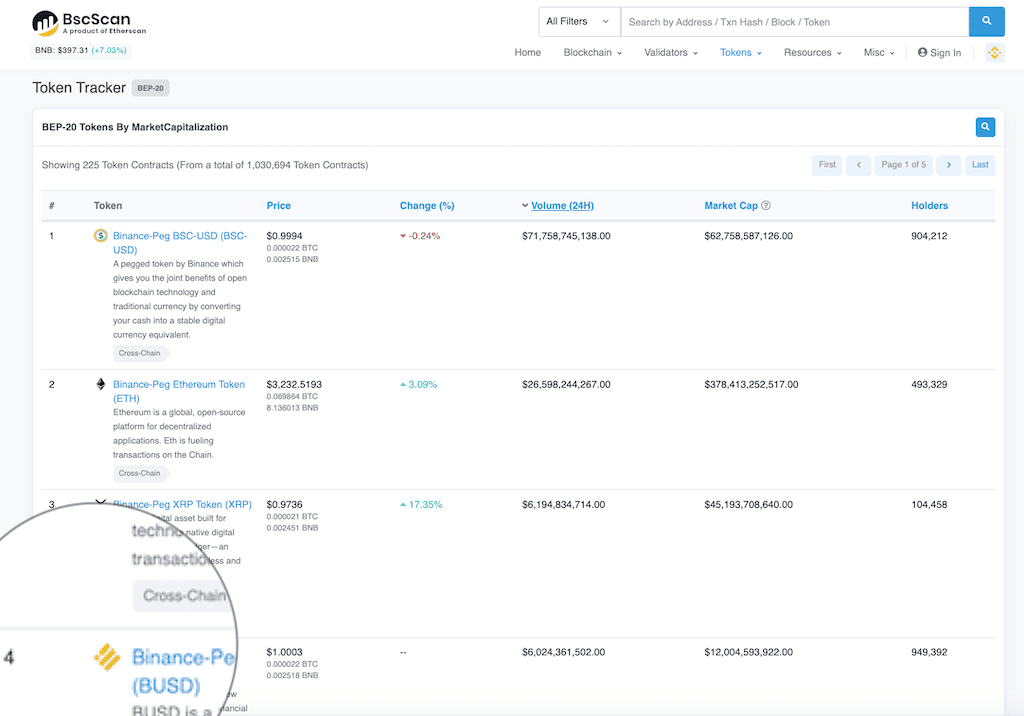Expand the Resources menu
This screenshot has width=1024, height=716.
click(812, 52)
